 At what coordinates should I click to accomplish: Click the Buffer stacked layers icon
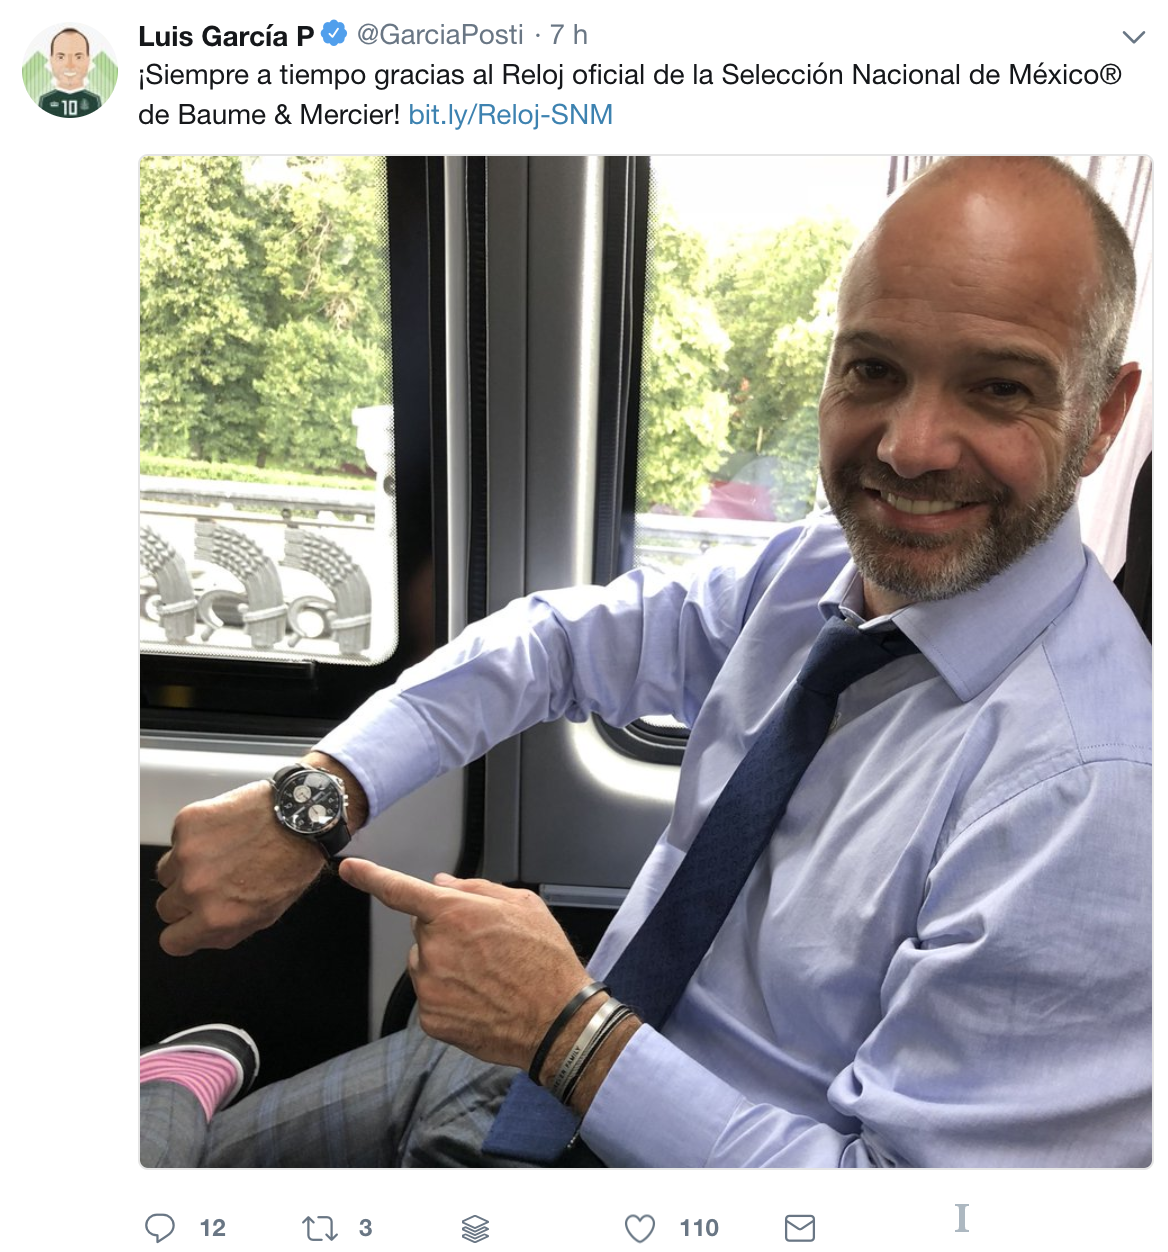(475, 1228)
